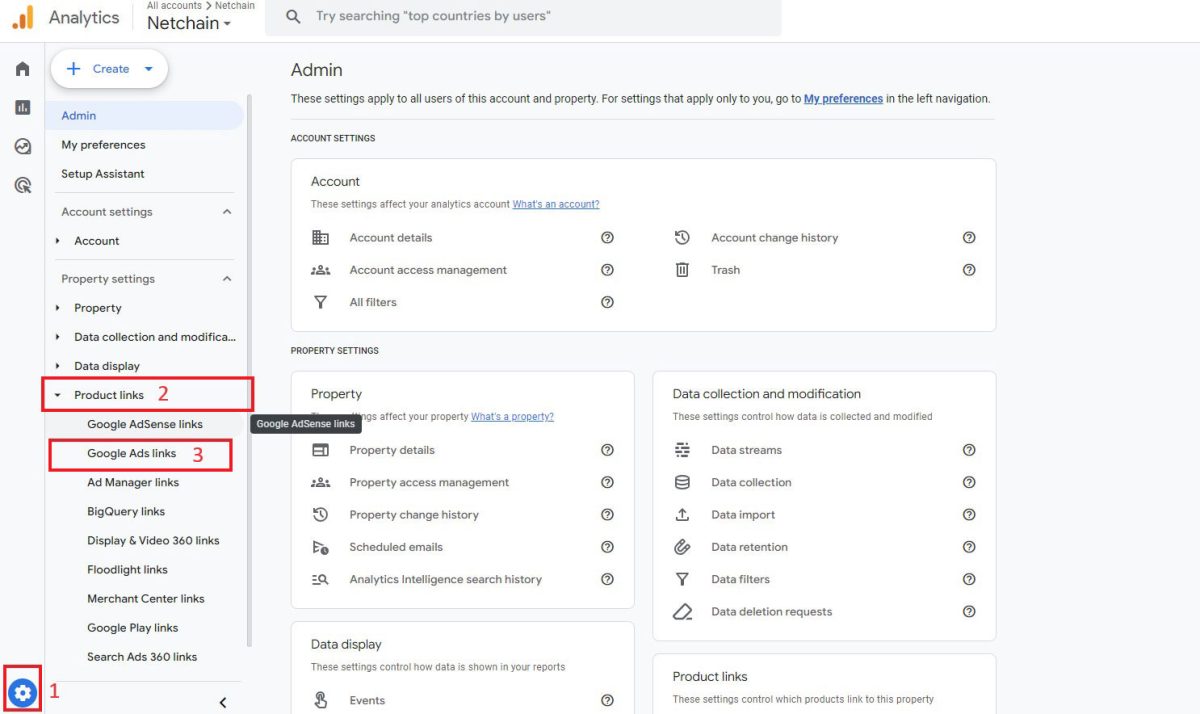The width and height of the screenshot is (1200, 714).
Task: Open Property change history
Action: click(414, 515)
